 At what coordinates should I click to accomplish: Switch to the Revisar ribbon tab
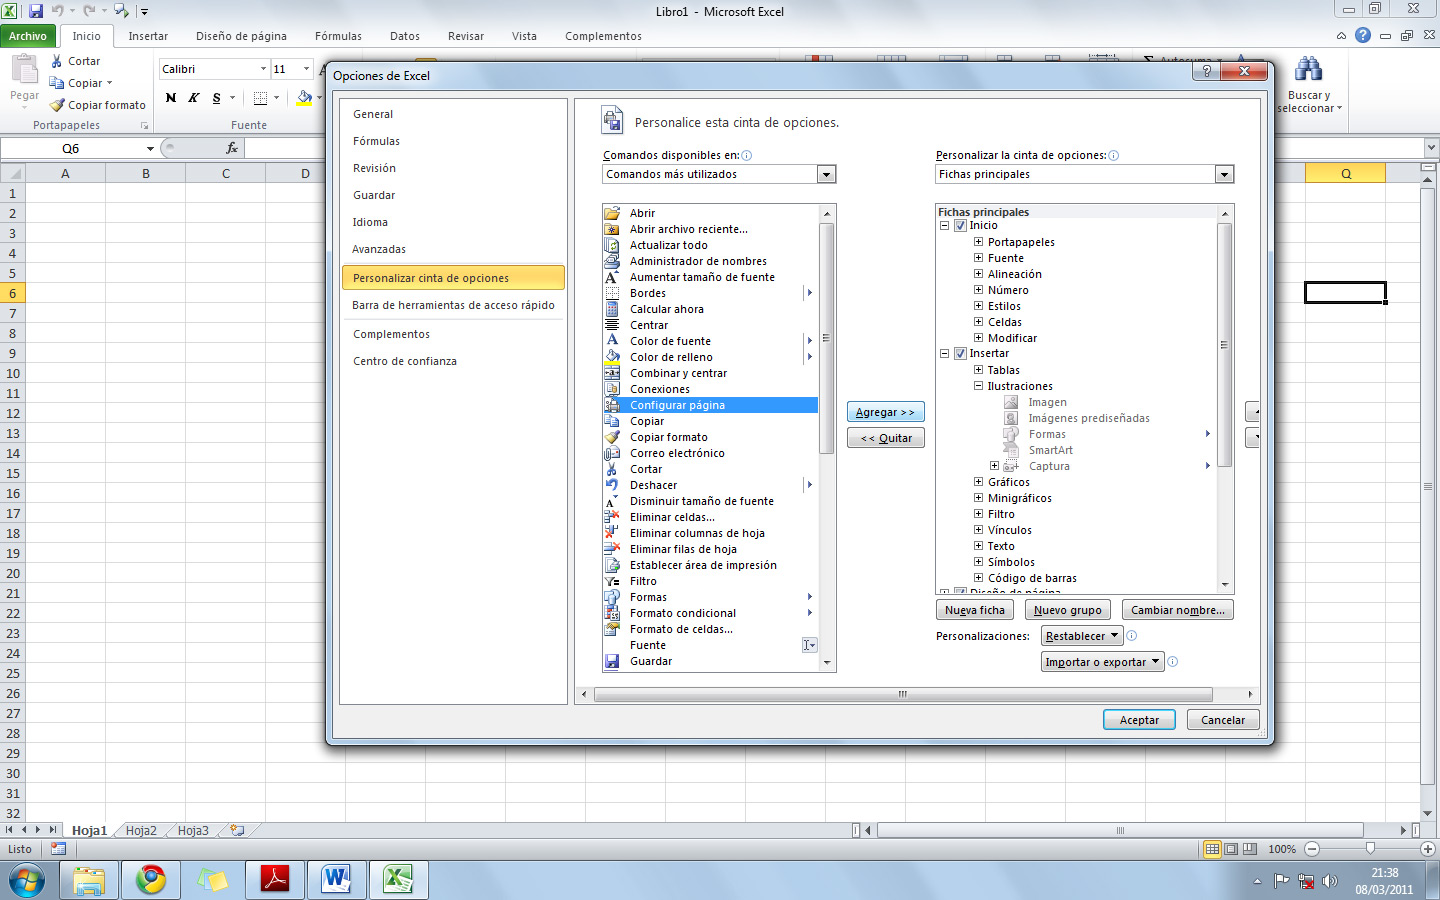(x=465, y=36)
